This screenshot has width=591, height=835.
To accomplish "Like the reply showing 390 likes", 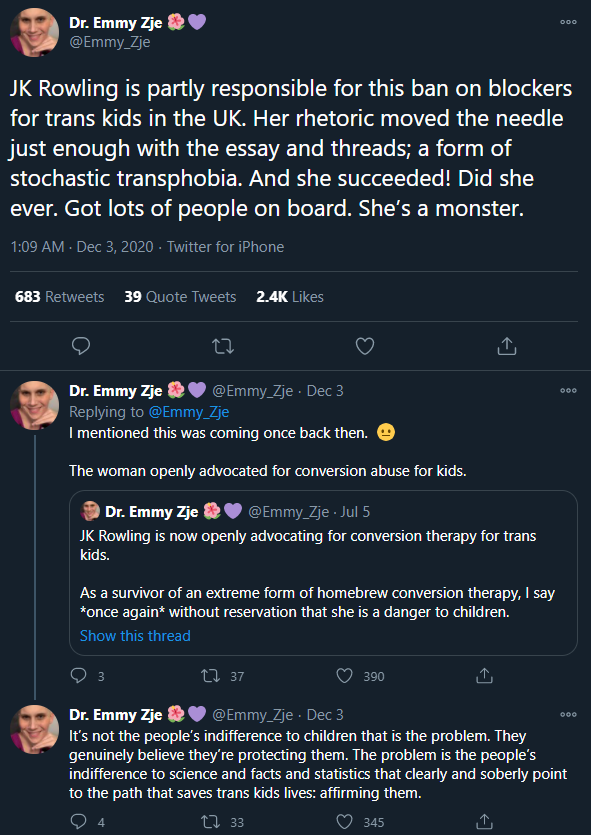I will click(x=344, y=676).
